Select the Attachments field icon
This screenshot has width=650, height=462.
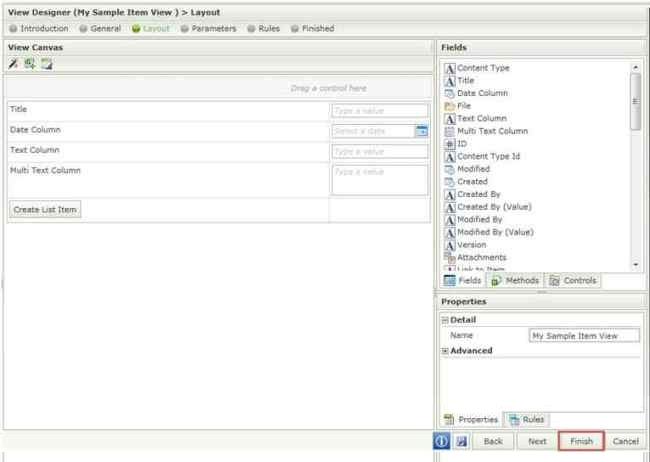pyautogui.click(x=449, y=258)
